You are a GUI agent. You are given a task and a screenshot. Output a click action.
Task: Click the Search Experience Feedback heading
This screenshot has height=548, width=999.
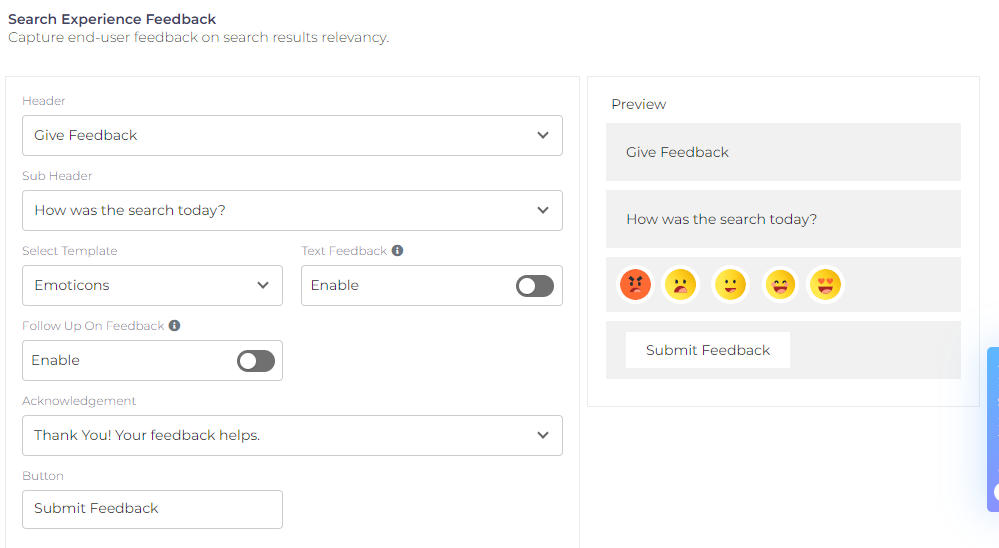coord(112,19)
